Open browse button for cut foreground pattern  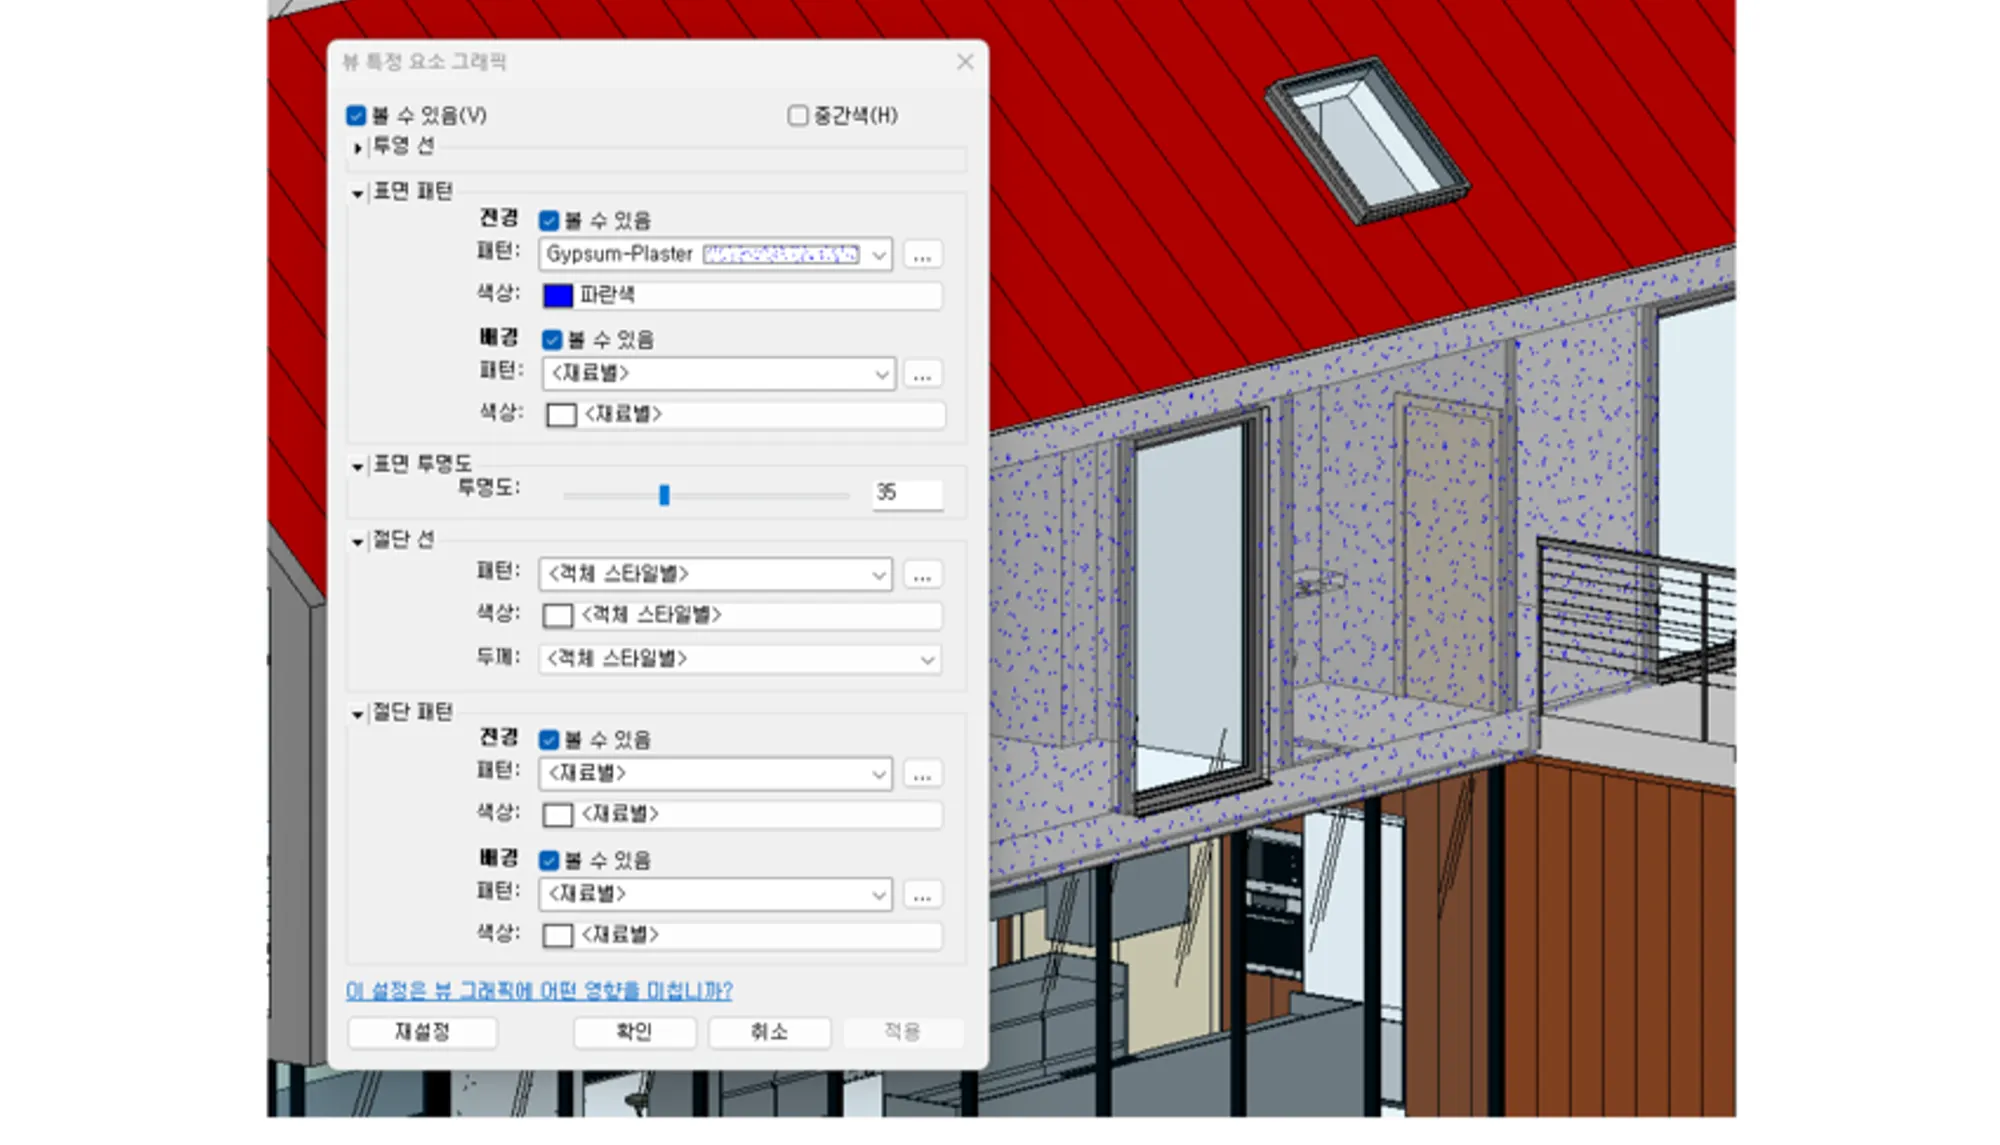click(x=921, y=775)
